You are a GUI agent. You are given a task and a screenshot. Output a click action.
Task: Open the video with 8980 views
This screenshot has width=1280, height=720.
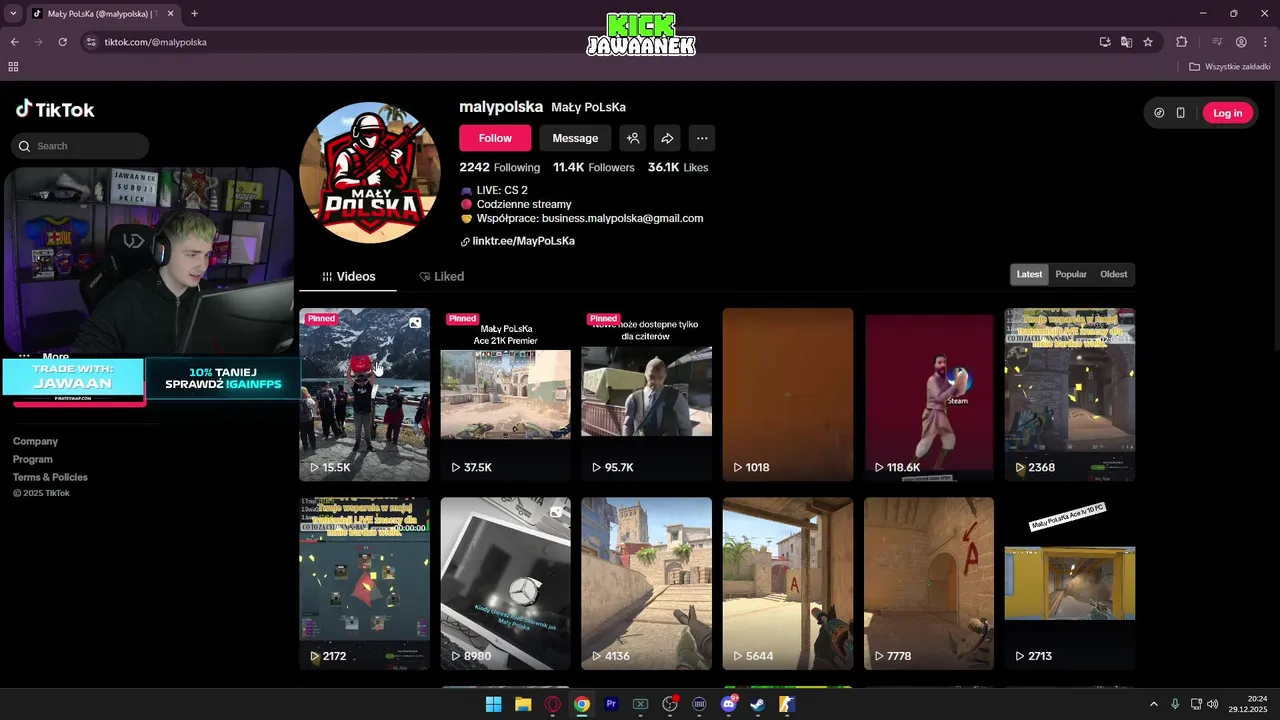coord(505,583)
